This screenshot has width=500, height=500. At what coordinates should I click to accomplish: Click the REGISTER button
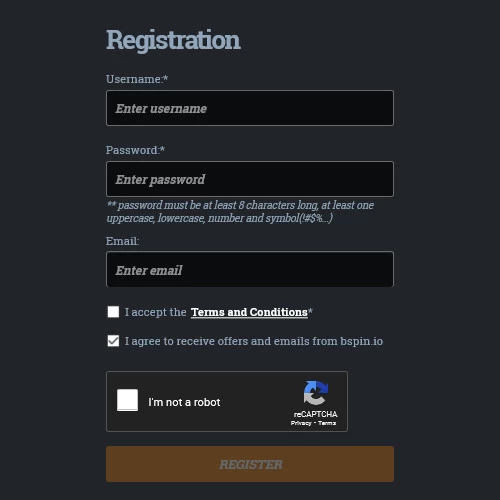coord(250,464)
